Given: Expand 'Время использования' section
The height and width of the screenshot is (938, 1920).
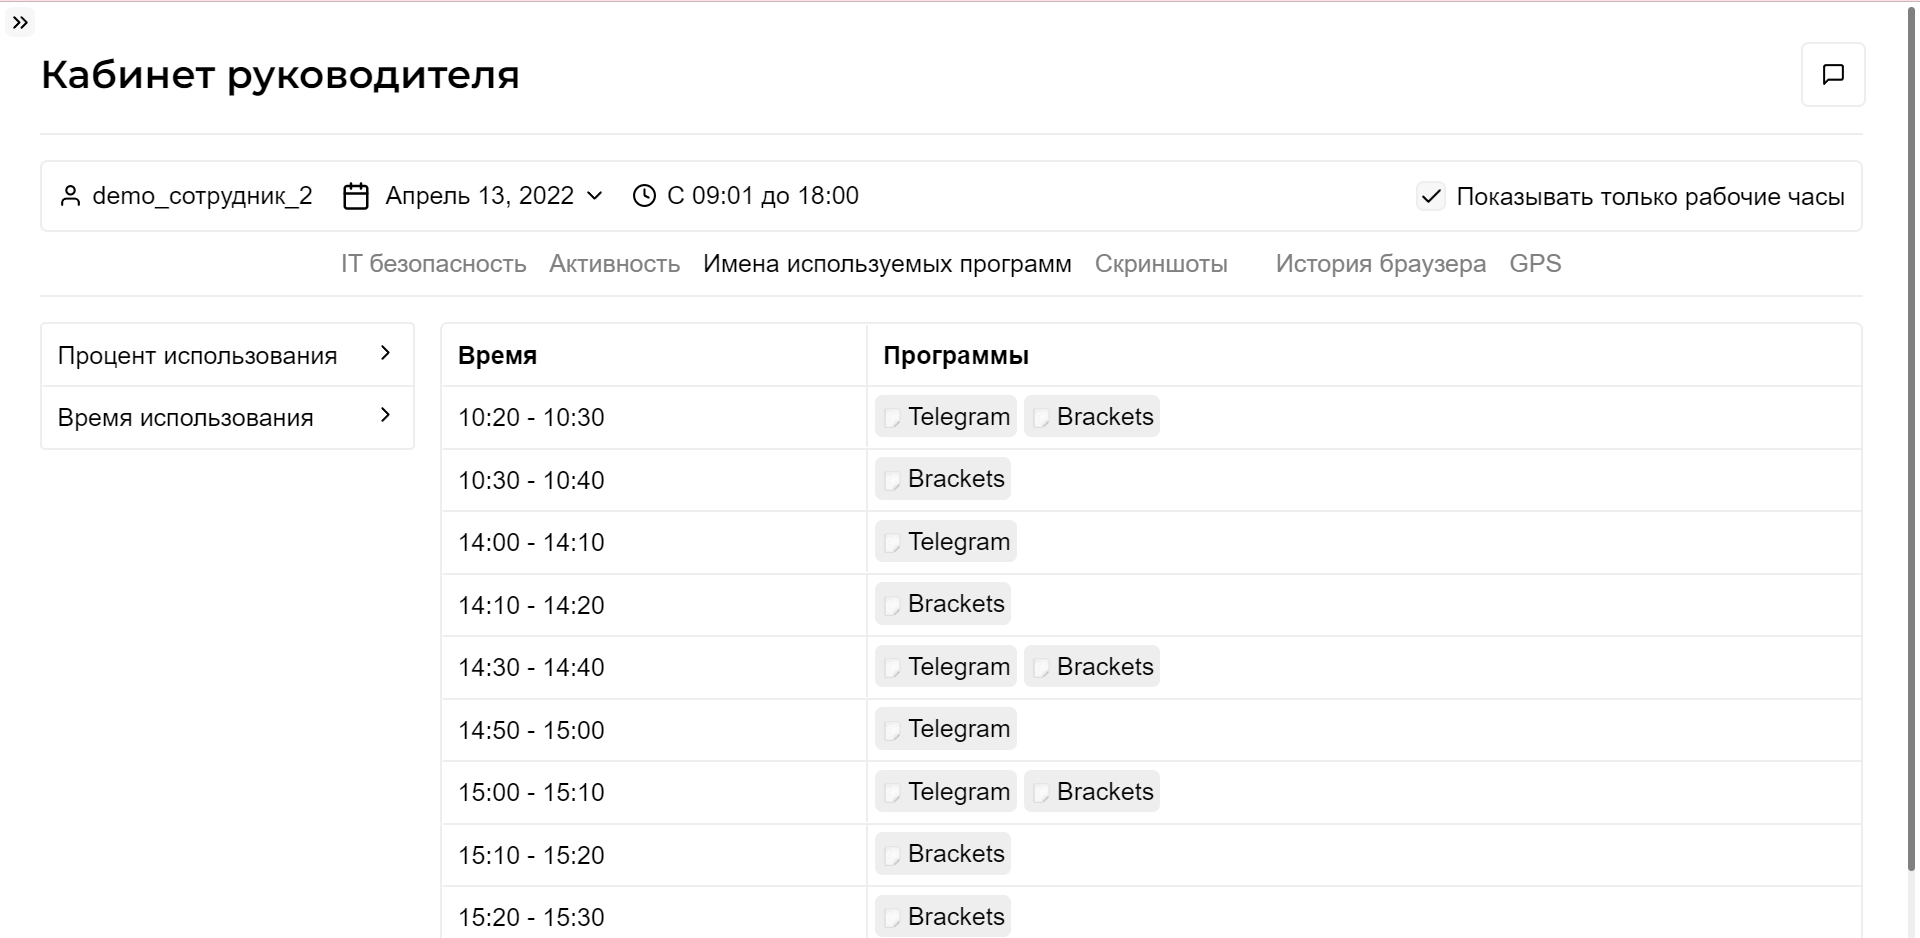Looking at the screenshot, I should 227,418.
